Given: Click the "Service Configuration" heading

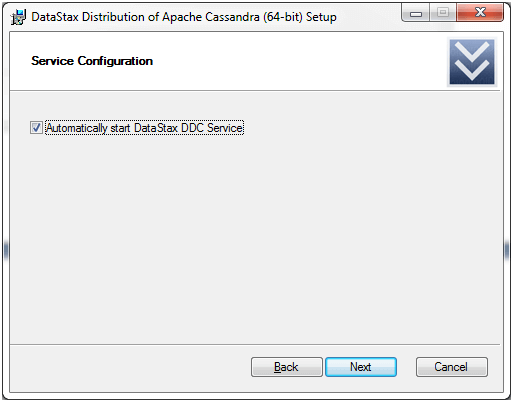Looking at the screenshot, I should click(x=92, y=61).
